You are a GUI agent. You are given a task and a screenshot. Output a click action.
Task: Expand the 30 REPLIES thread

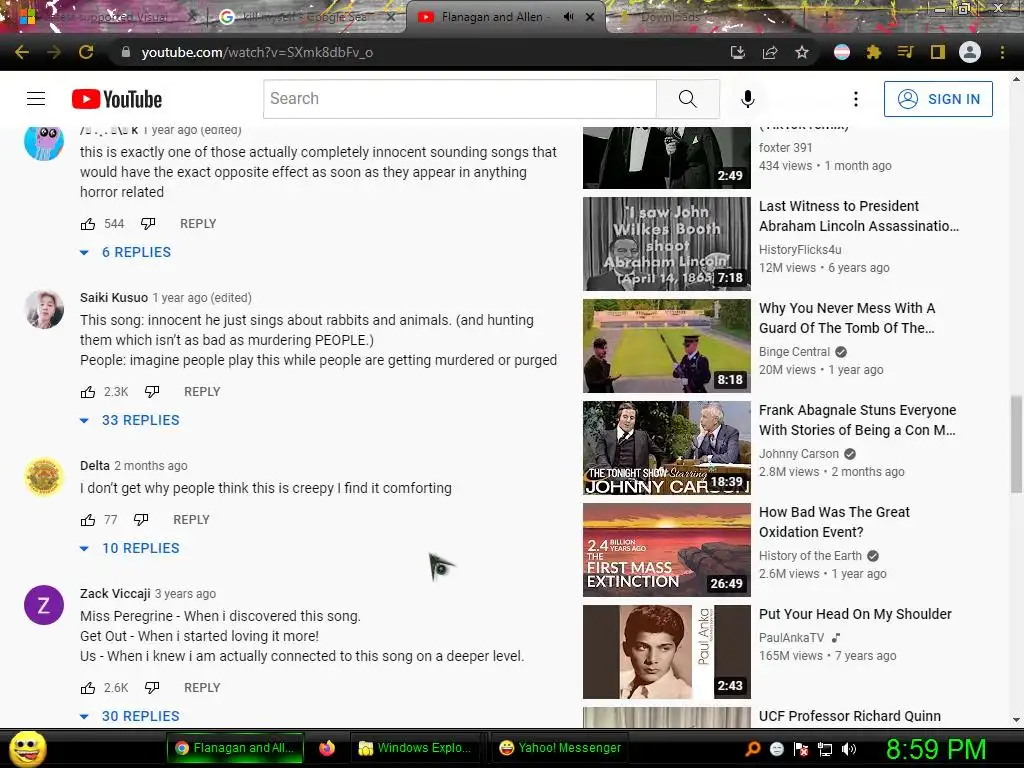click(x=129, y=716)
